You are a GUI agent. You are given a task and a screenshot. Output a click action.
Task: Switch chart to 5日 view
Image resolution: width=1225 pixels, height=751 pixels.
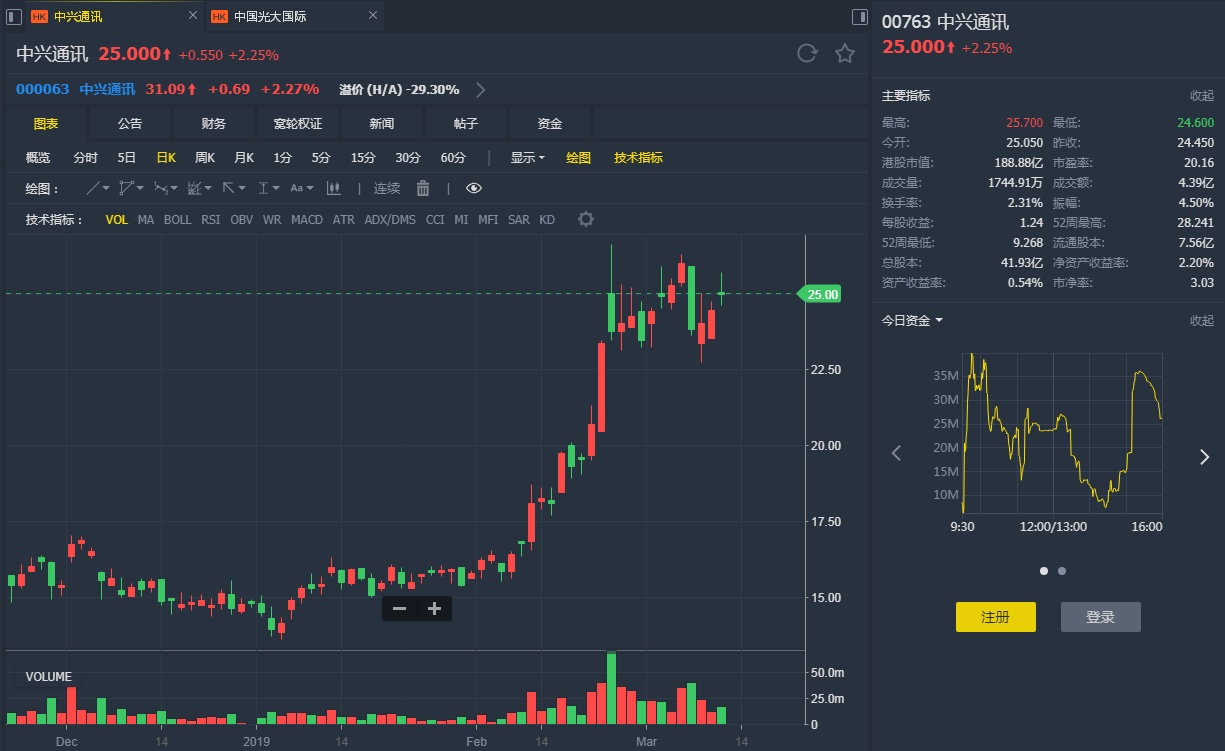click(x=127, y=158)
